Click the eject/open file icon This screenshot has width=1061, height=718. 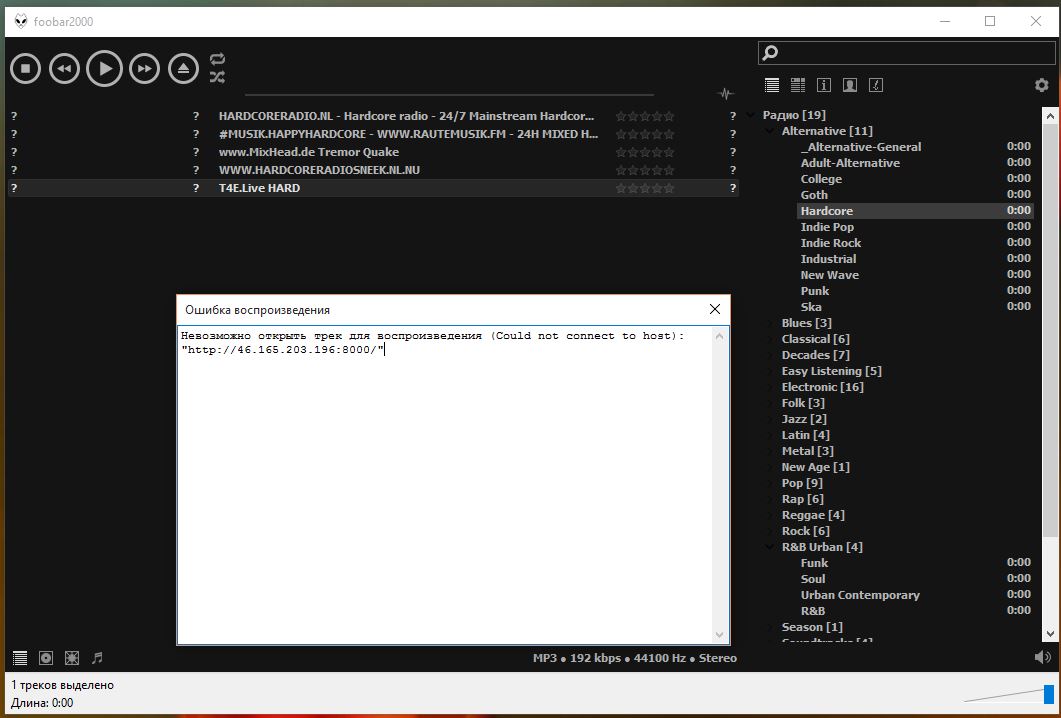point(183,68)
